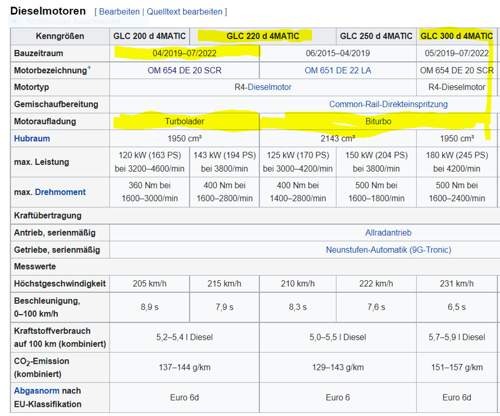Select the 151–157 g/km emission cell

457,367
